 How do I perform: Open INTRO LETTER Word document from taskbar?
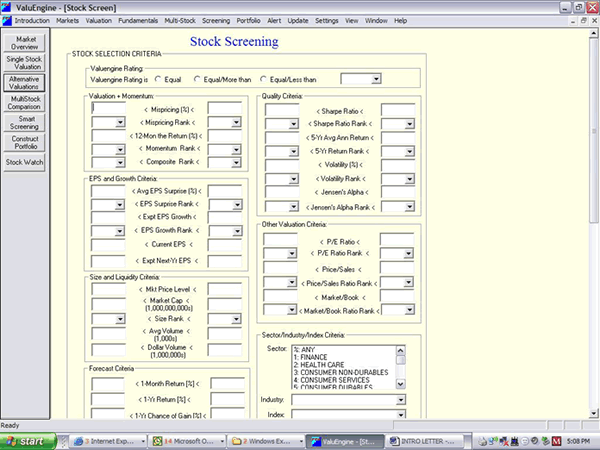[x=425, y=441]
